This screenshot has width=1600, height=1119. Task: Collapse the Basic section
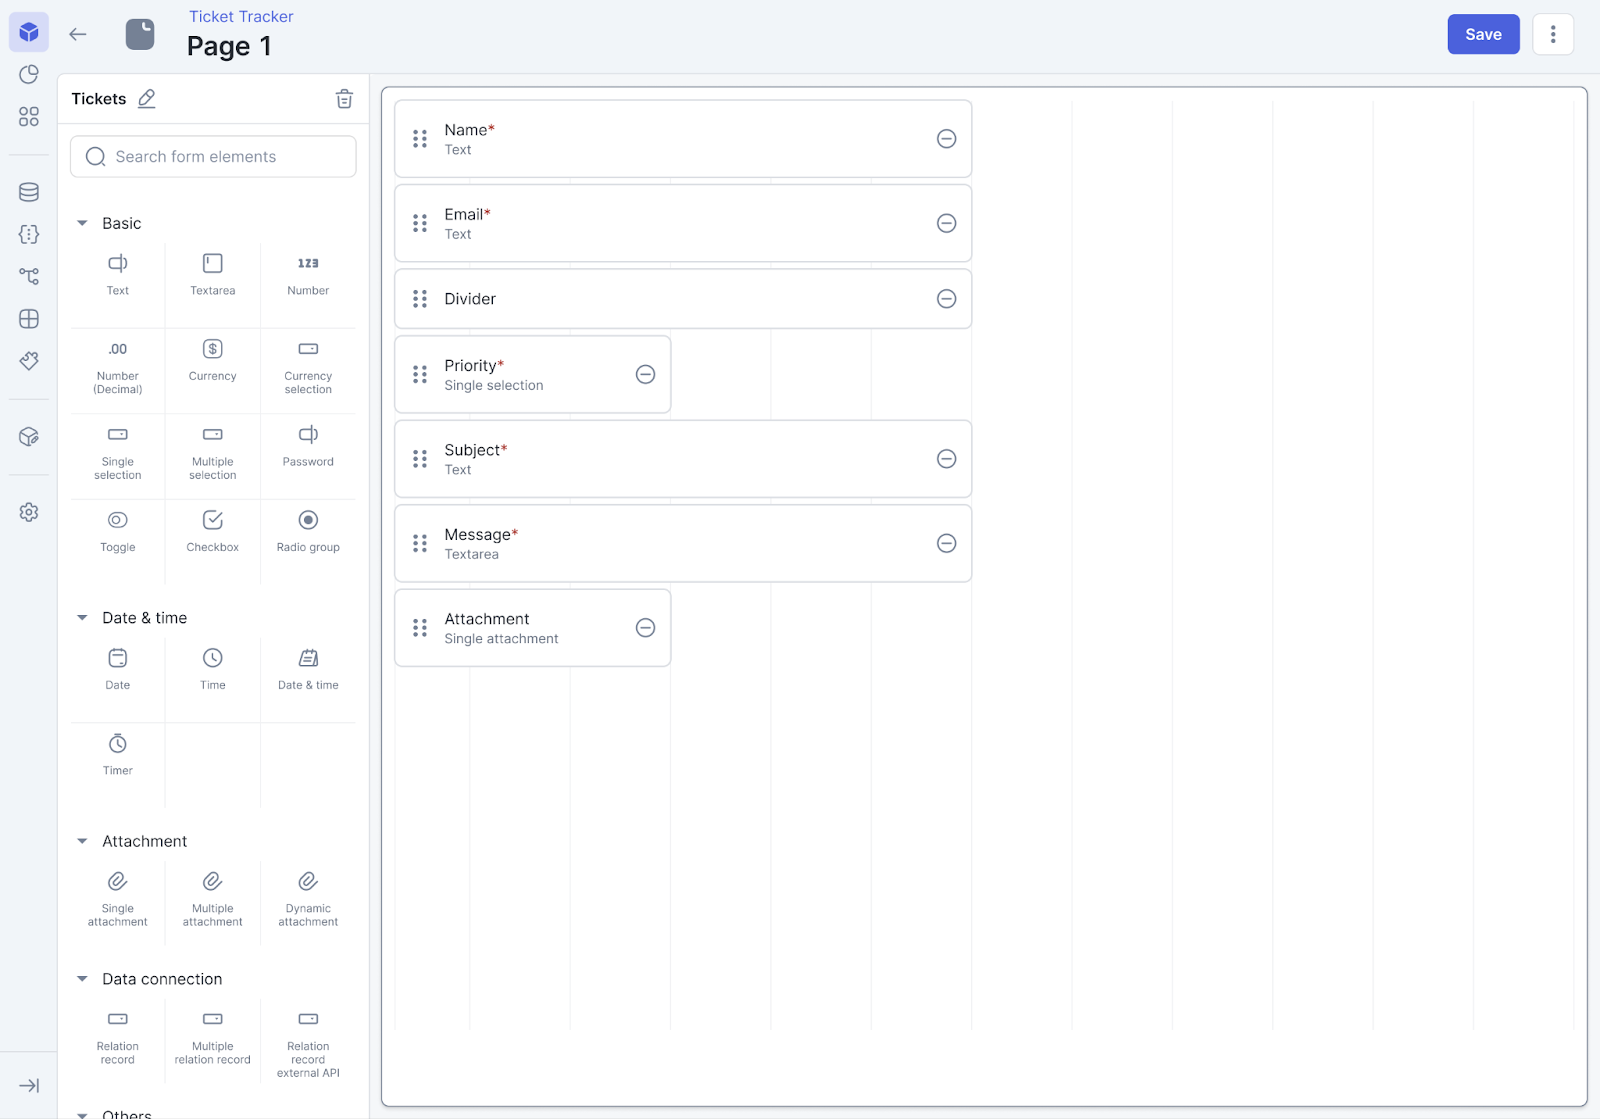(83, 223)
